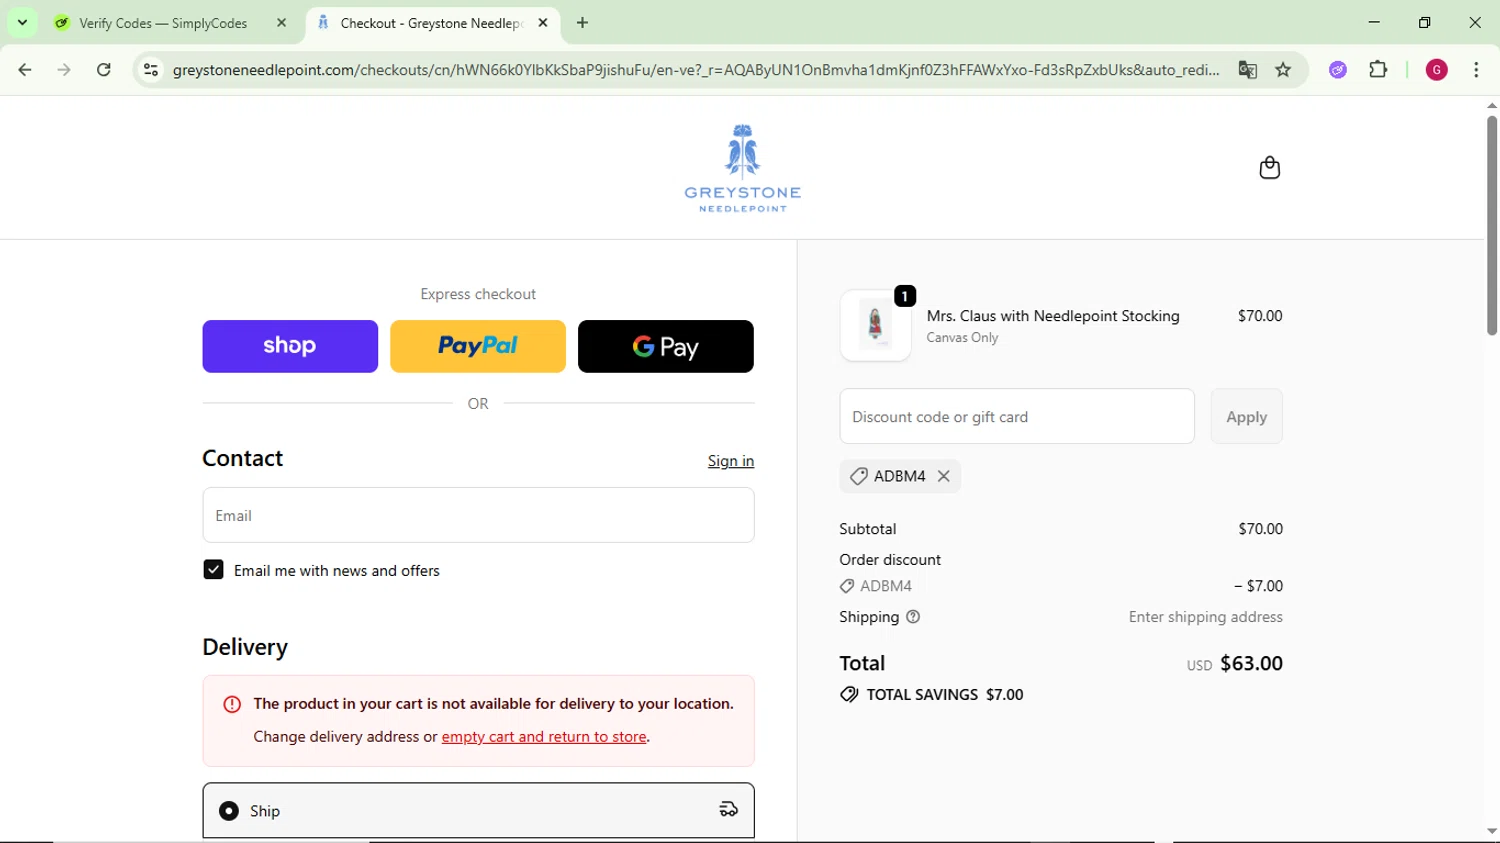Viewport: 1500px width, 843px height.
Task: Click the delivery error warning icon
Action: coord(232,705)
